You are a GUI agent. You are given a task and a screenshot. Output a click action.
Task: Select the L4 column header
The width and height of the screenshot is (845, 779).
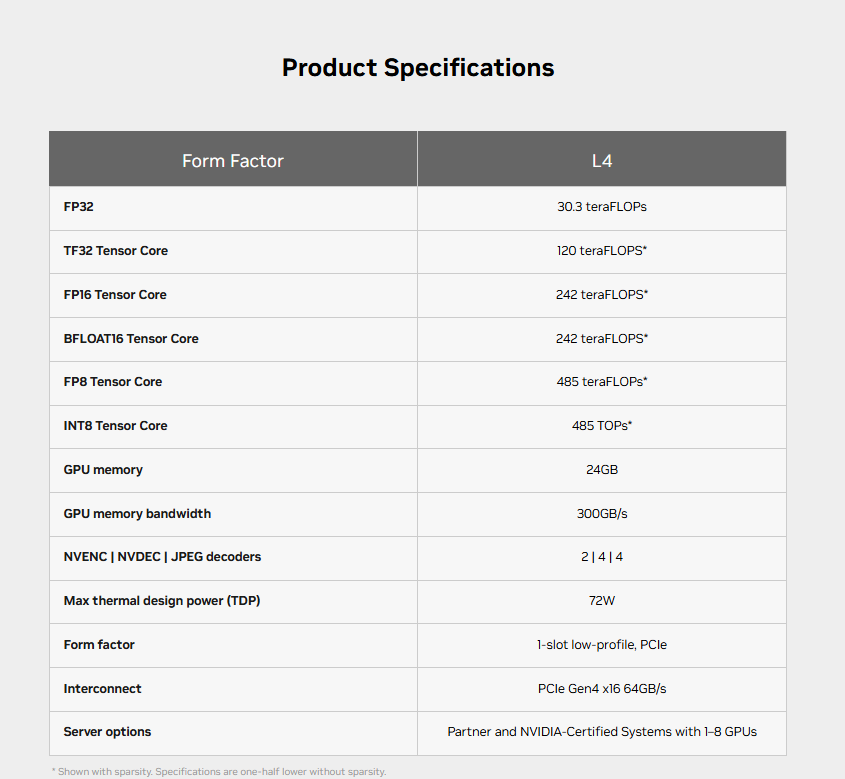[601, 161]
